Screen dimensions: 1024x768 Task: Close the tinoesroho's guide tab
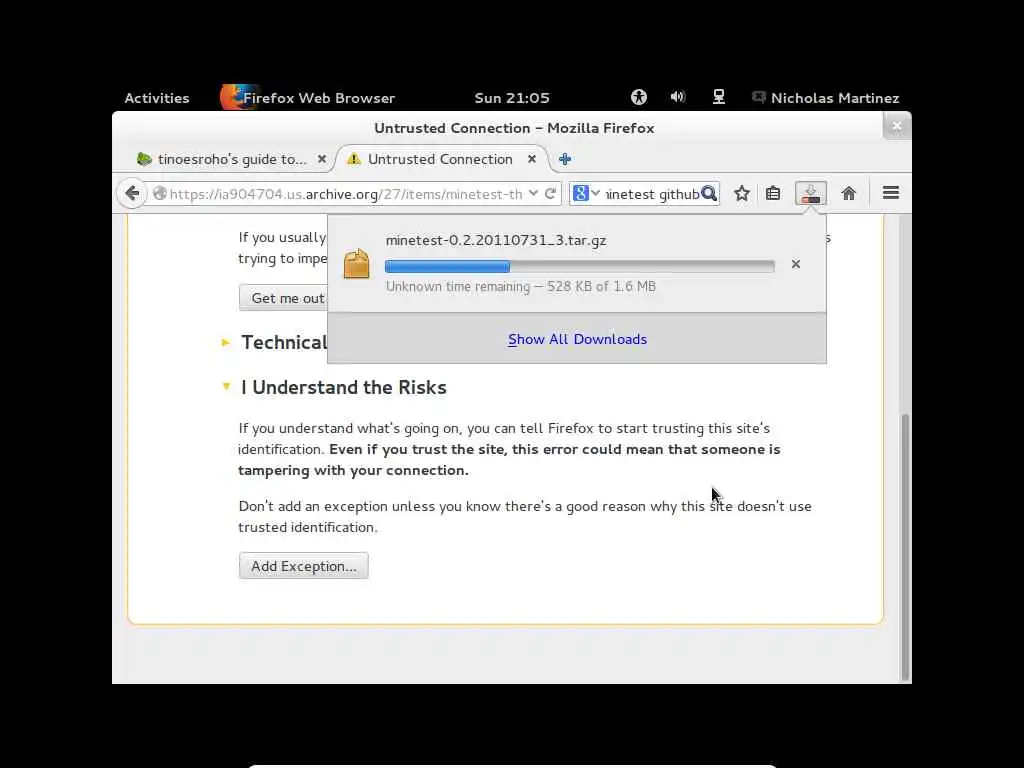pos(321,159)
